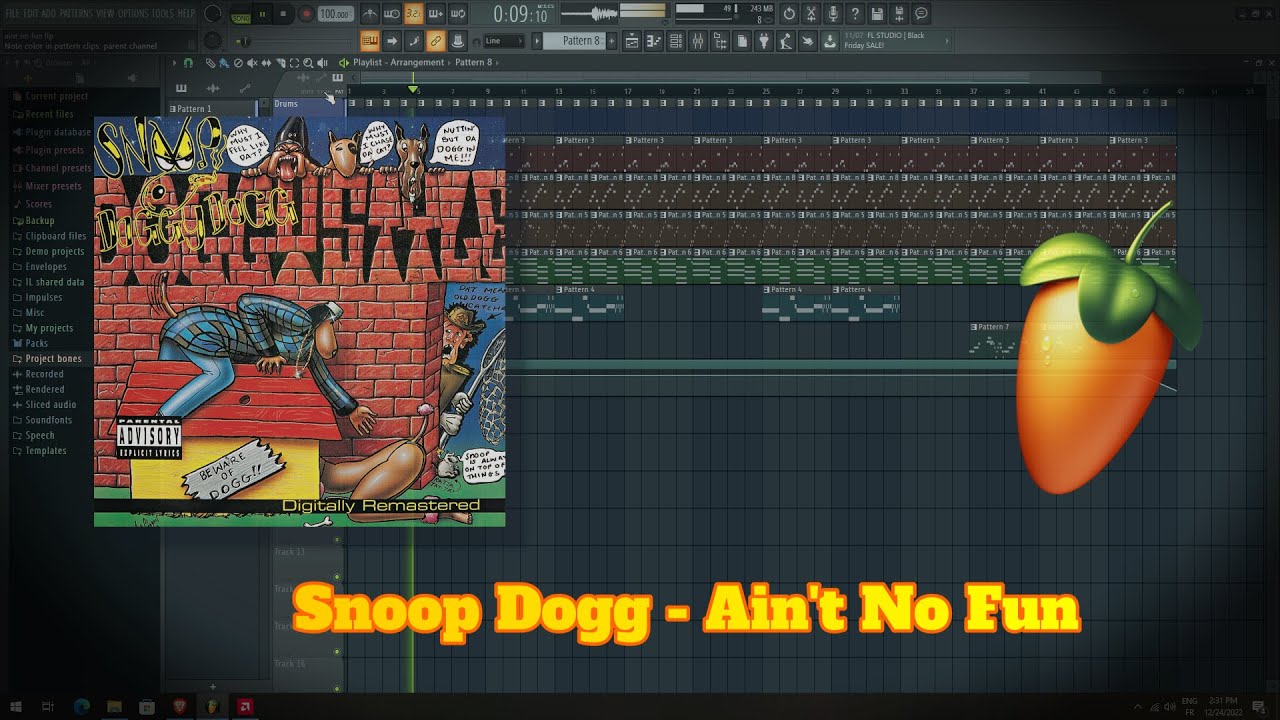Select the delete tool in playlist toolbar
This screenshot has width=1280, height=720.
click(x=238, y=62)
